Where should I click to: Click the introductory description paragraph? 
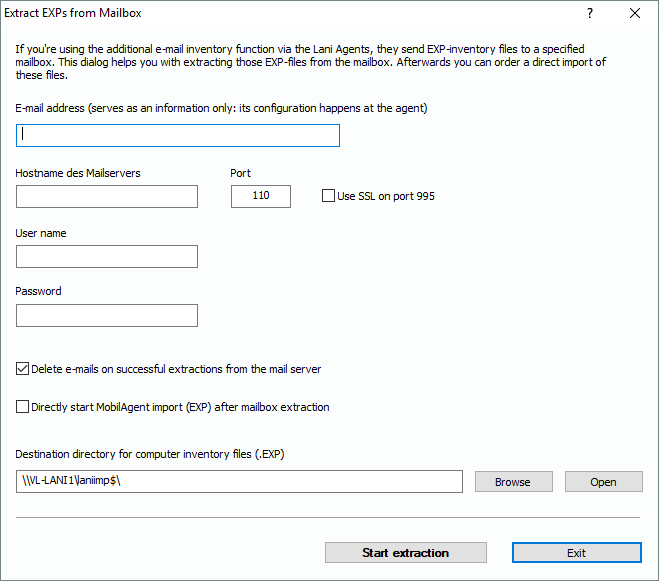(300, 62)
